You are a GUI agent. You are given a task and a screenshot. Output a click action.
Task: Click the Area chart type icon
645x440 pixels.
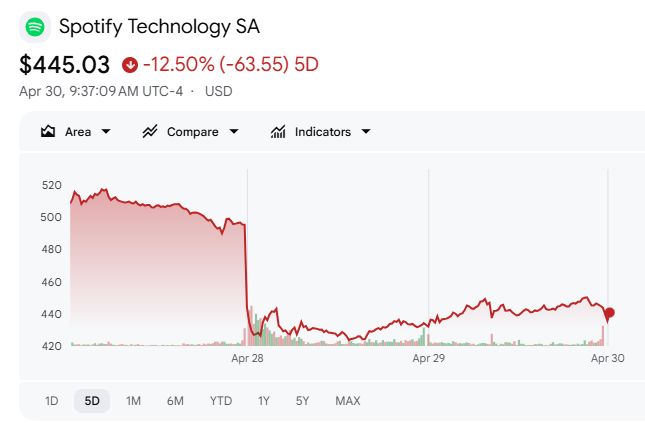pos(48,132)
